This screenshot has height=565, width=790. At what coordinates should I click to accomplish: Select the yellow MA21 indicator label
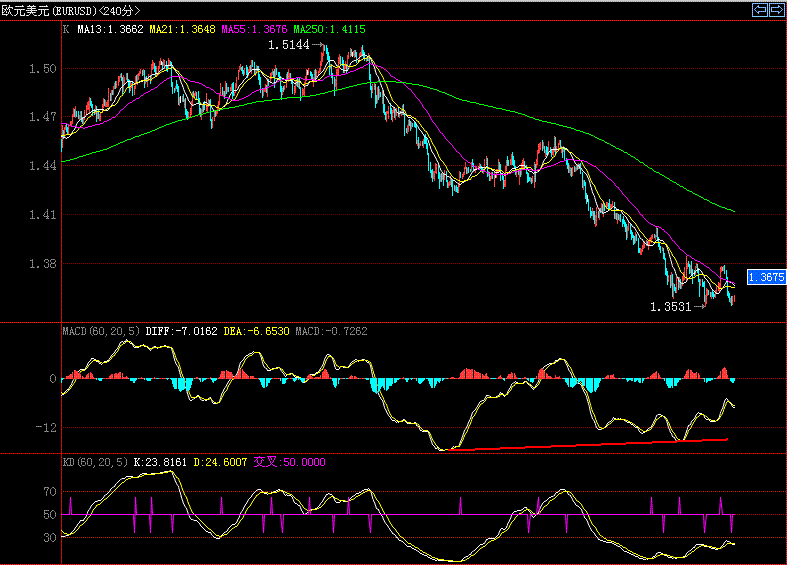pyautogui.click(x=181, y=30)
